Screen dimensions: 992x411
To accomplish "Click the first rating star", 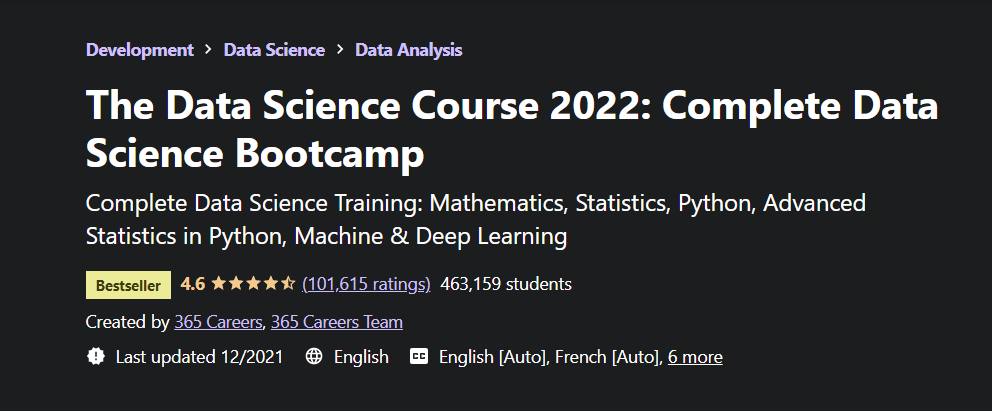I will point(220,284).
